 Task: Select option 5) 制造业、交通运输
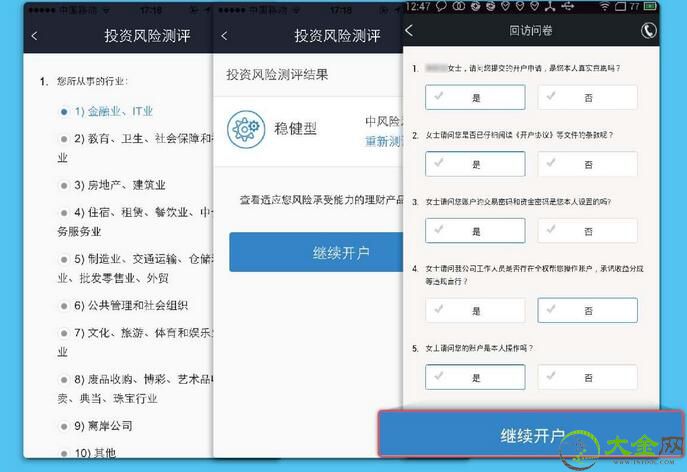point(135,268)
